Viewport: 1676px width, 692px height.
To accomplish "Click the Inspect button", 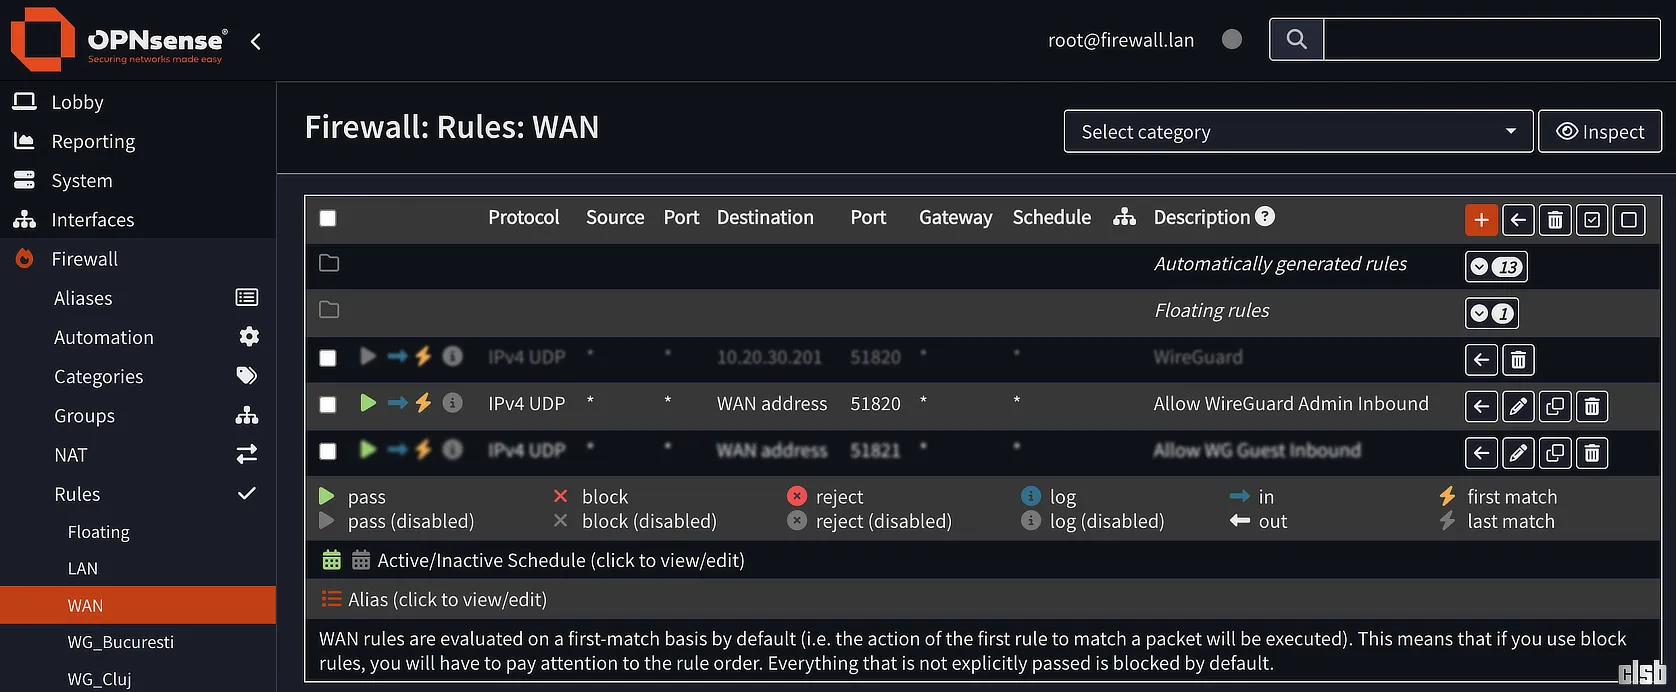I will coord(1600,132).
